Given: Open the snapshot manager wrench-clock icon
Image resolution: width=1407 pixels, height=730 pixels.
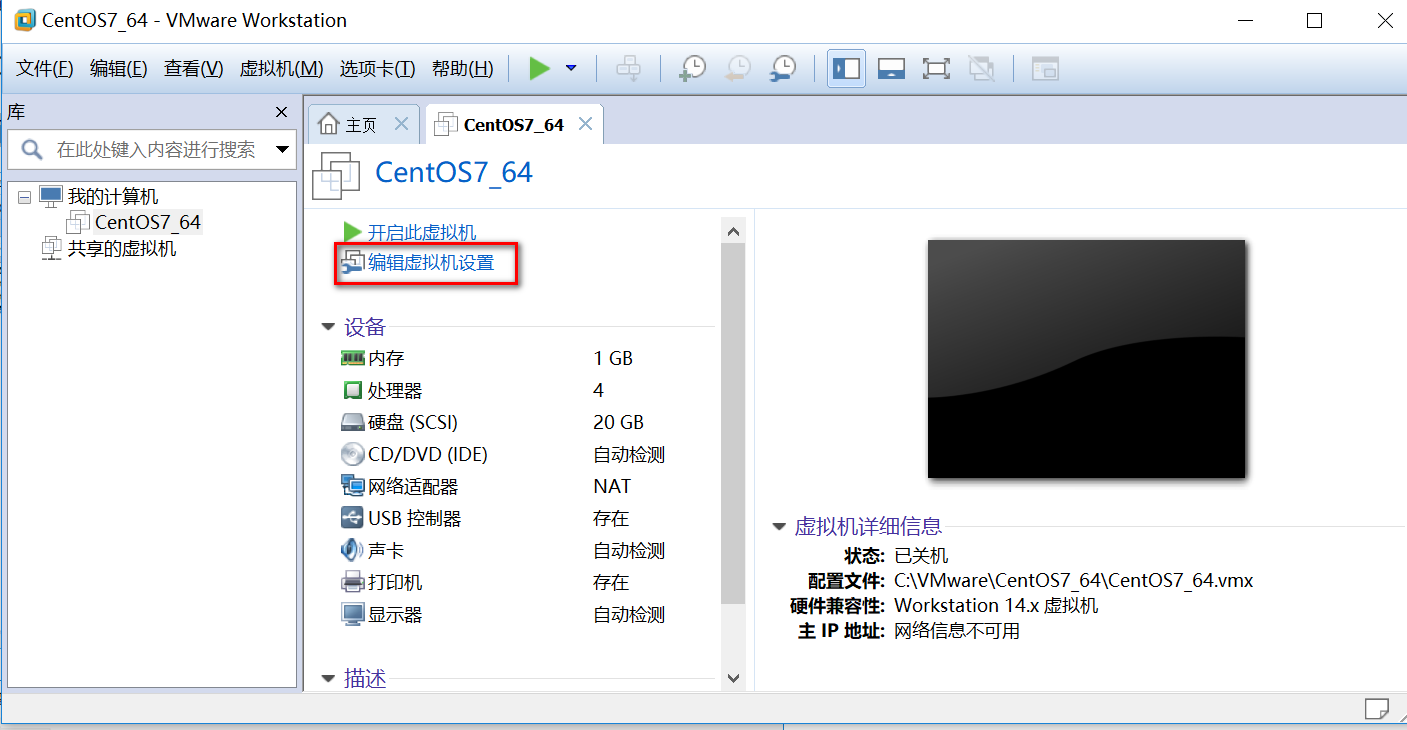Looking at the screenshot, I should point(782,68).
